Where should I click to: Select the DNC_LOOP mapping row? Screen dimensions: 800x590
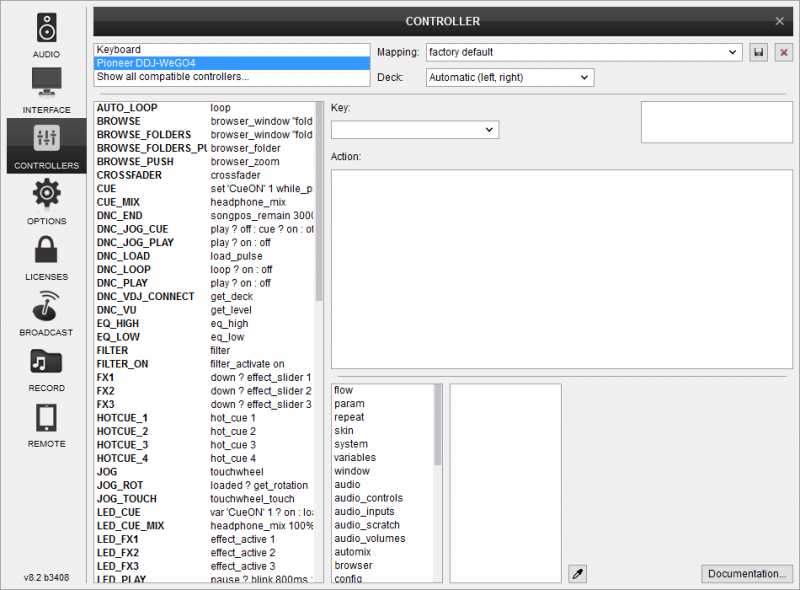pyautogui.click(x=205, y=269)
